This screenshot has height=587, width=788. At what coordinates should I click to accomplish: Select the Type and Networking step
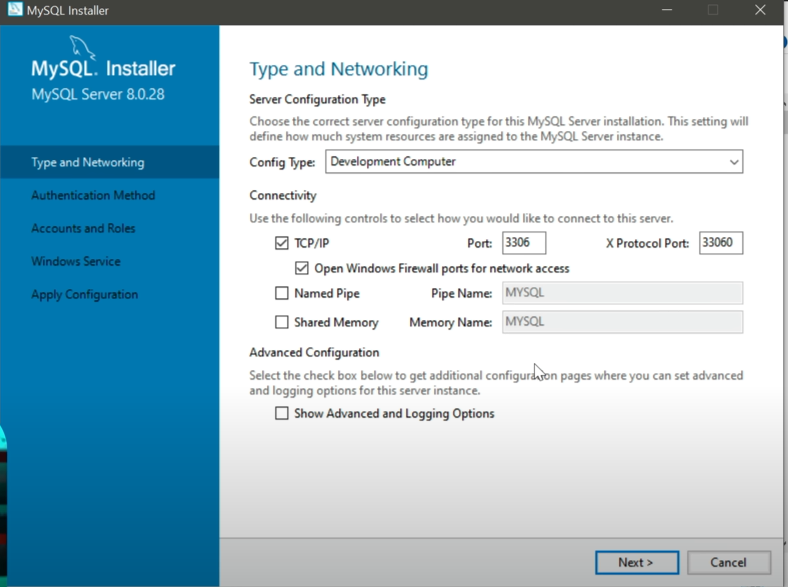tap(110, 162)
